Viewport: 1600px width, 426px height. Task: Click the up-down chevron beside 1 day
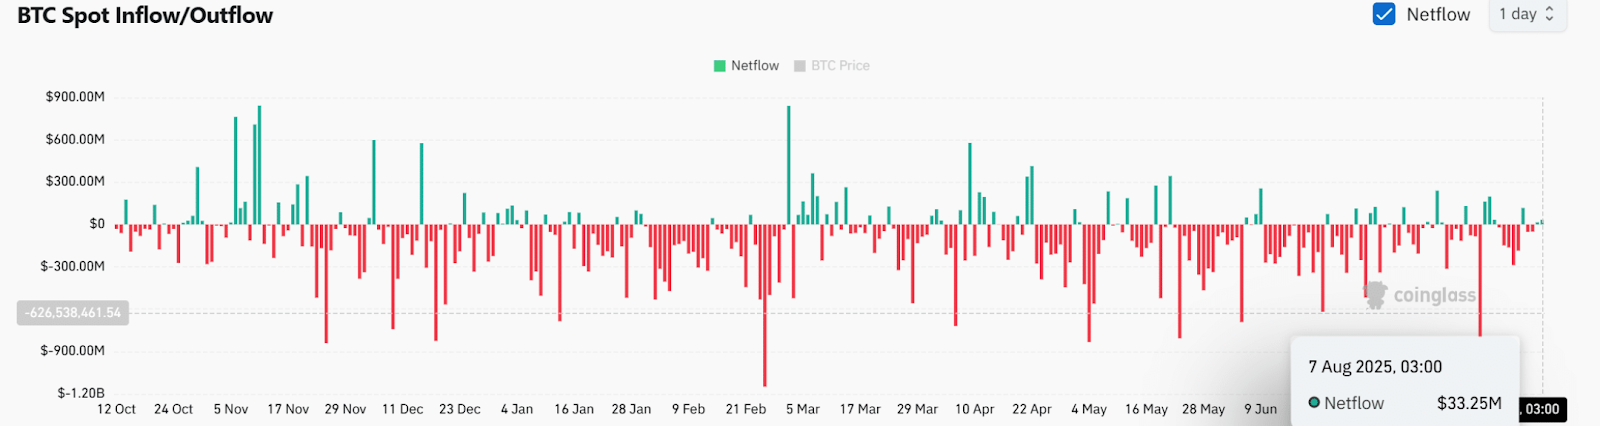point(1549,14)
